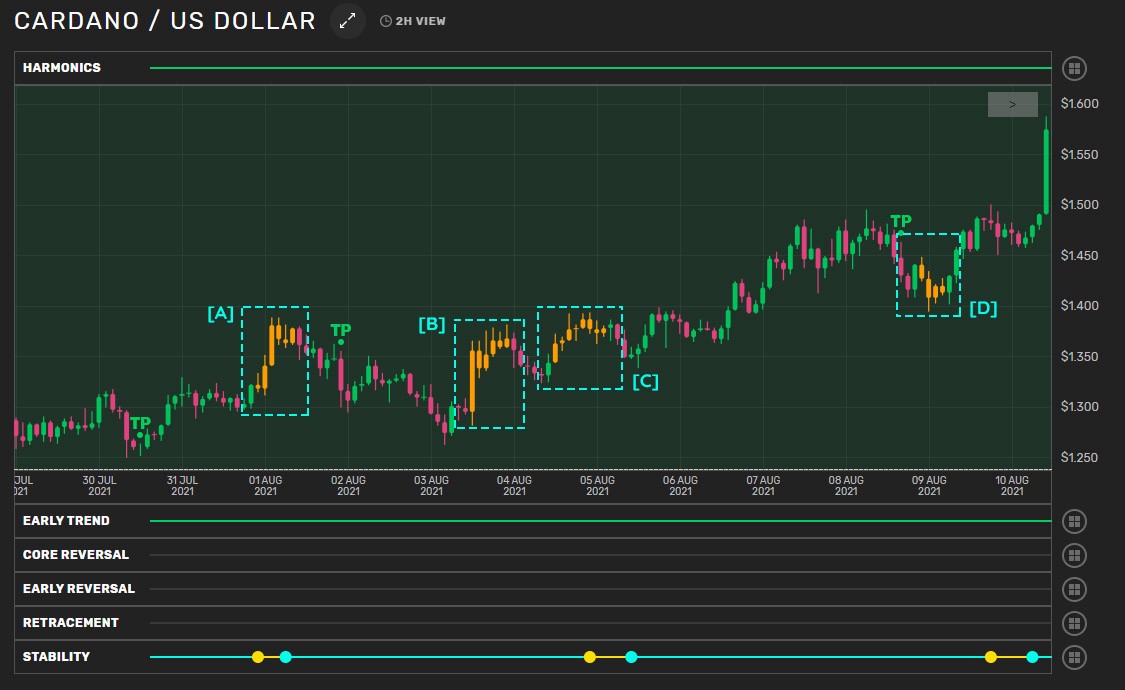Click the $1.300 price axis label
Screen dimensions: 1125x690
1080,407
